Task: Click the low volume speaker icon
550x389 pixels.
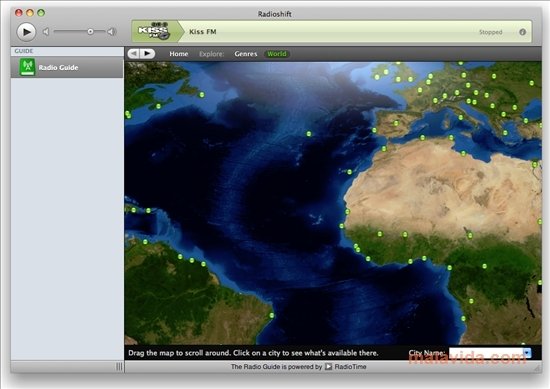Action: coord(46,32)
